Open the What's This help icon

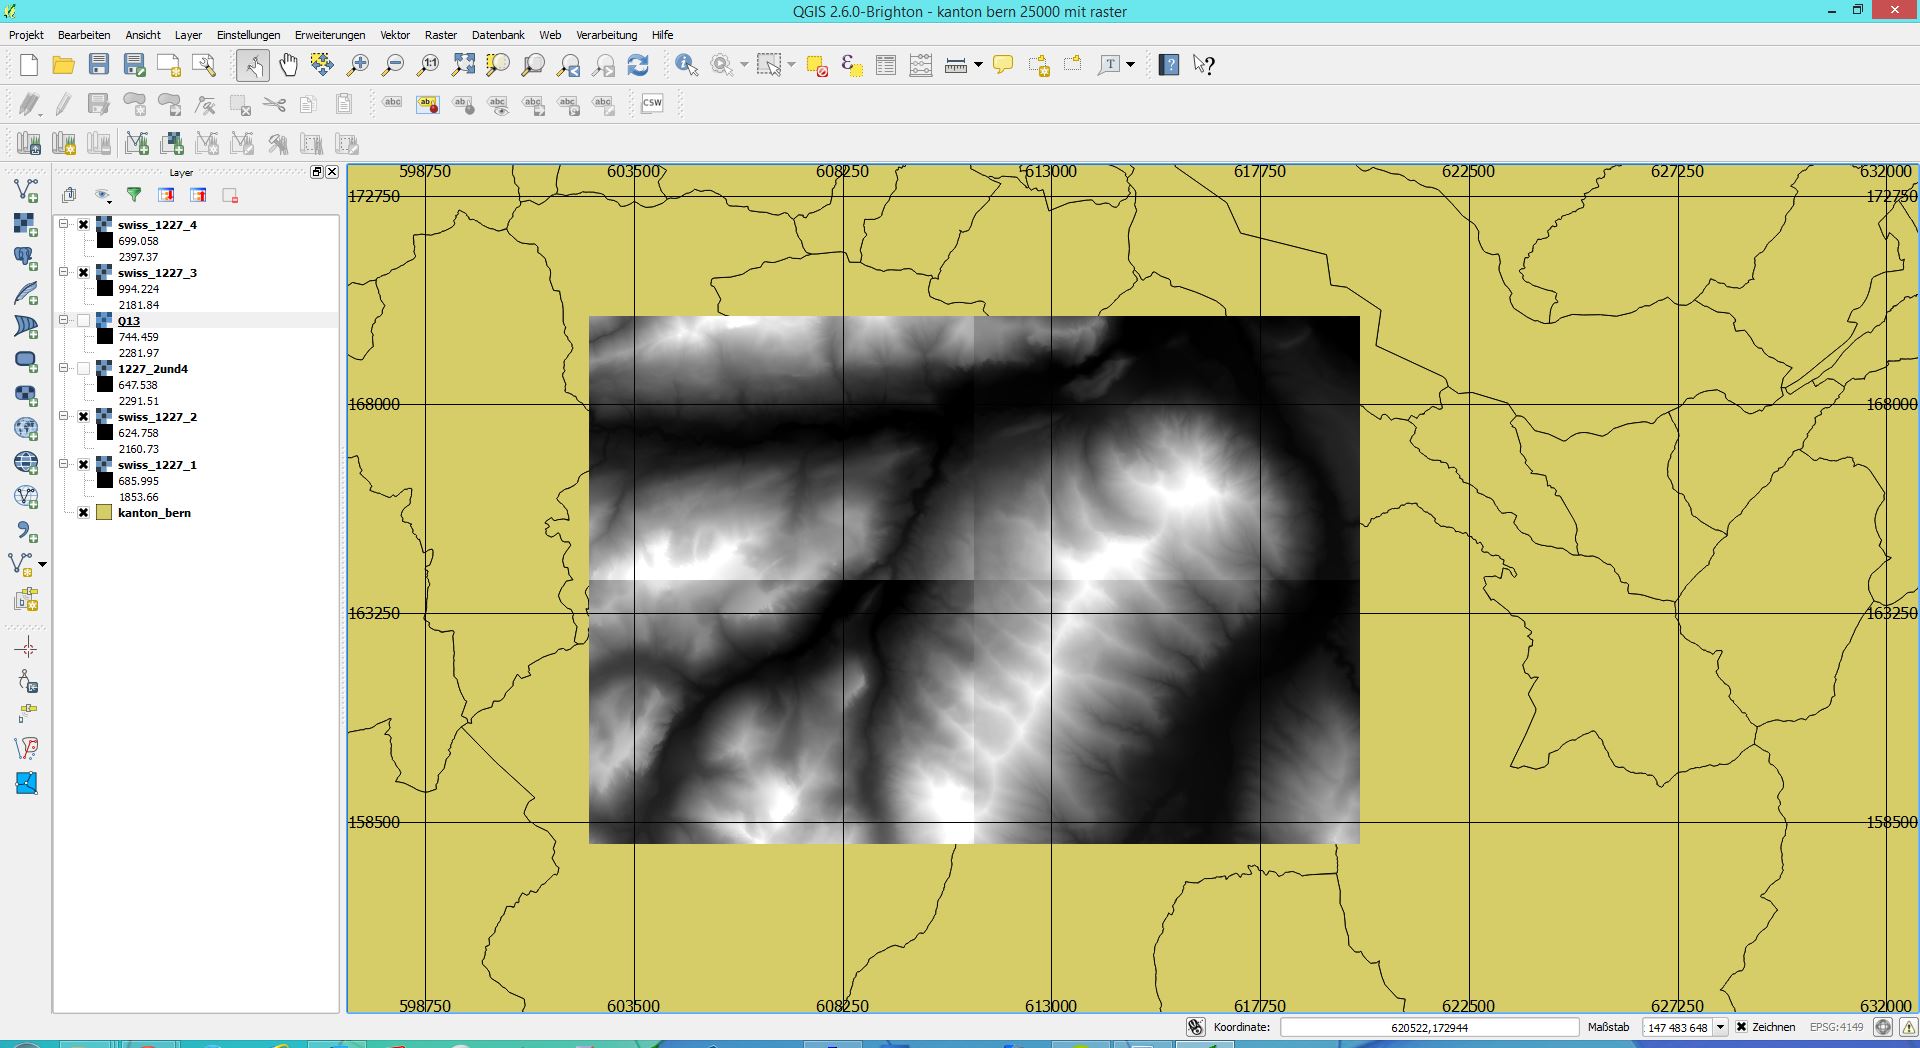tap(1204, 65)
